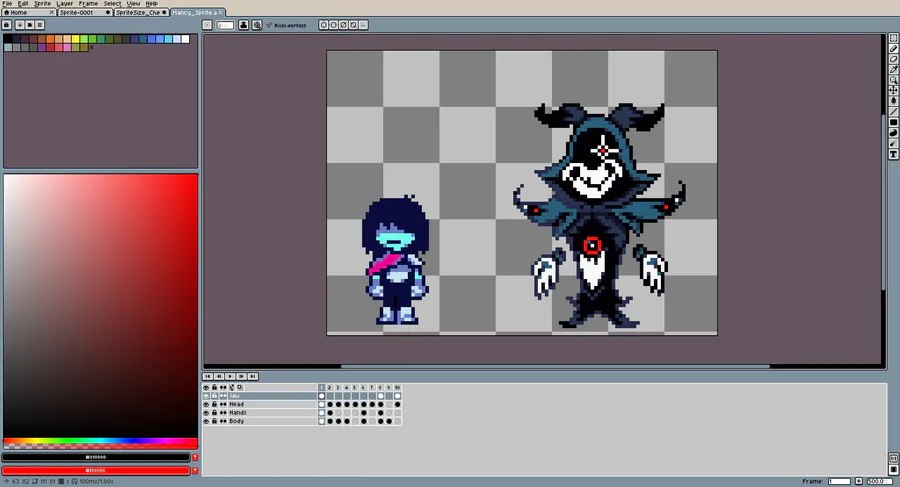Toggle the Pixel-perfect checkbox
Screen dimensions: 900x487
pyautogui.click(x=286, y=25)
